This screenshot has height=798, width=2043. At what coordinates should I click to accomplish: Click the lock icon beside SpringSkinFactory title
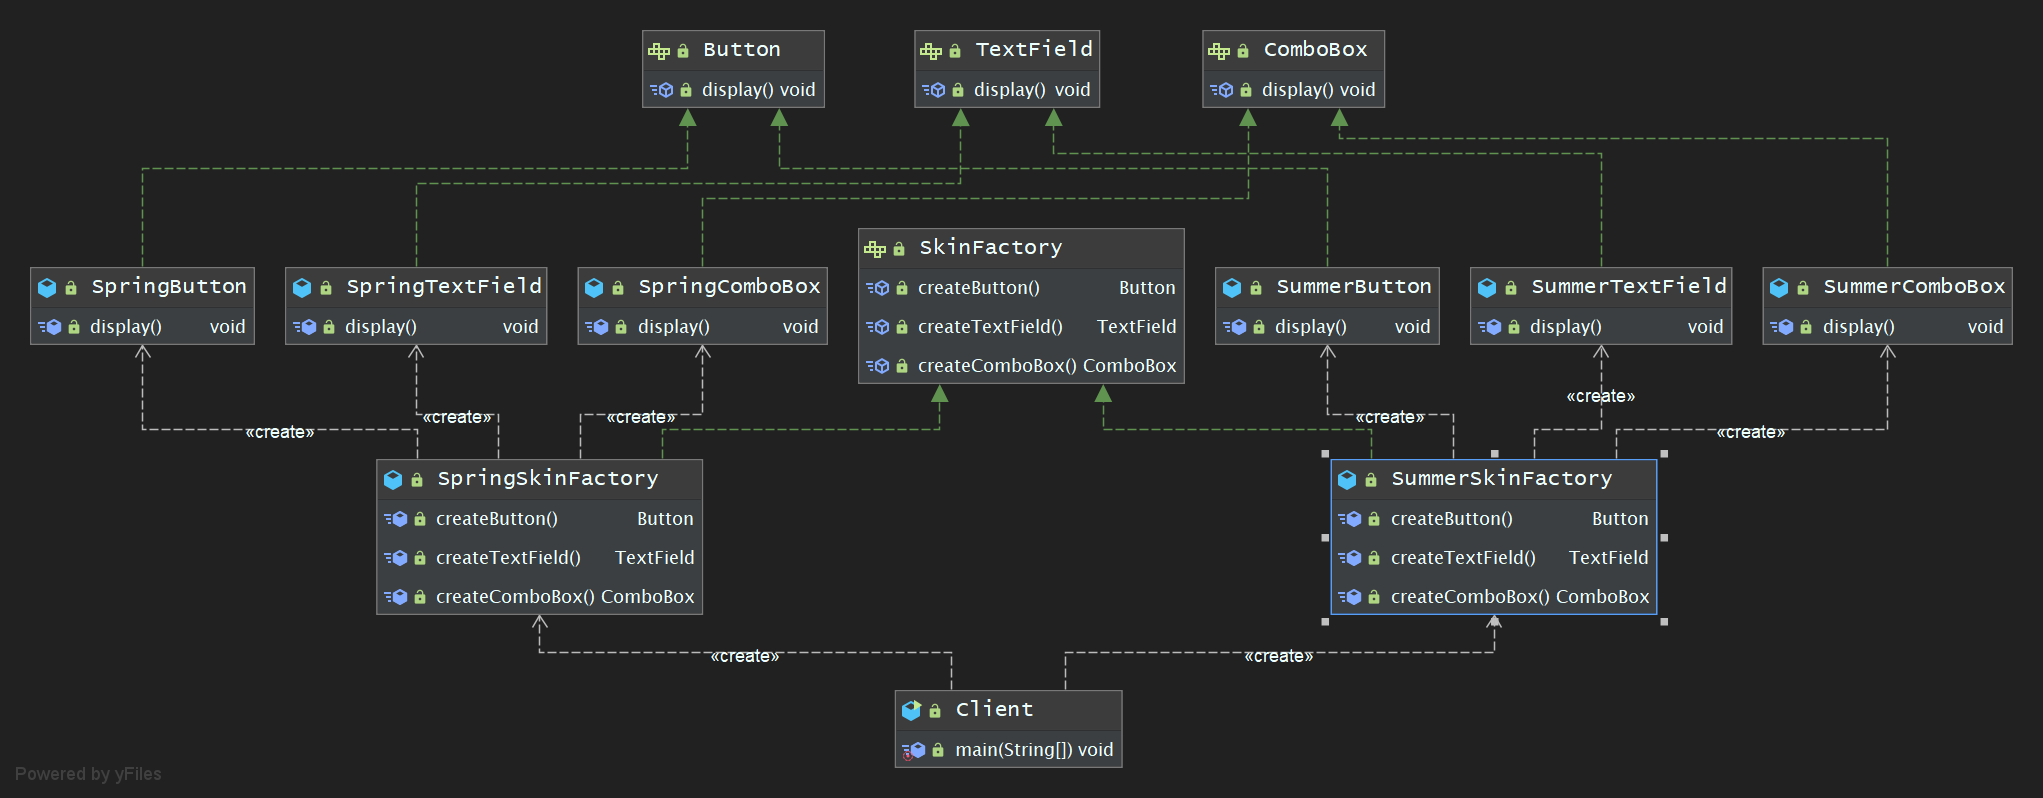pos(417,480)
